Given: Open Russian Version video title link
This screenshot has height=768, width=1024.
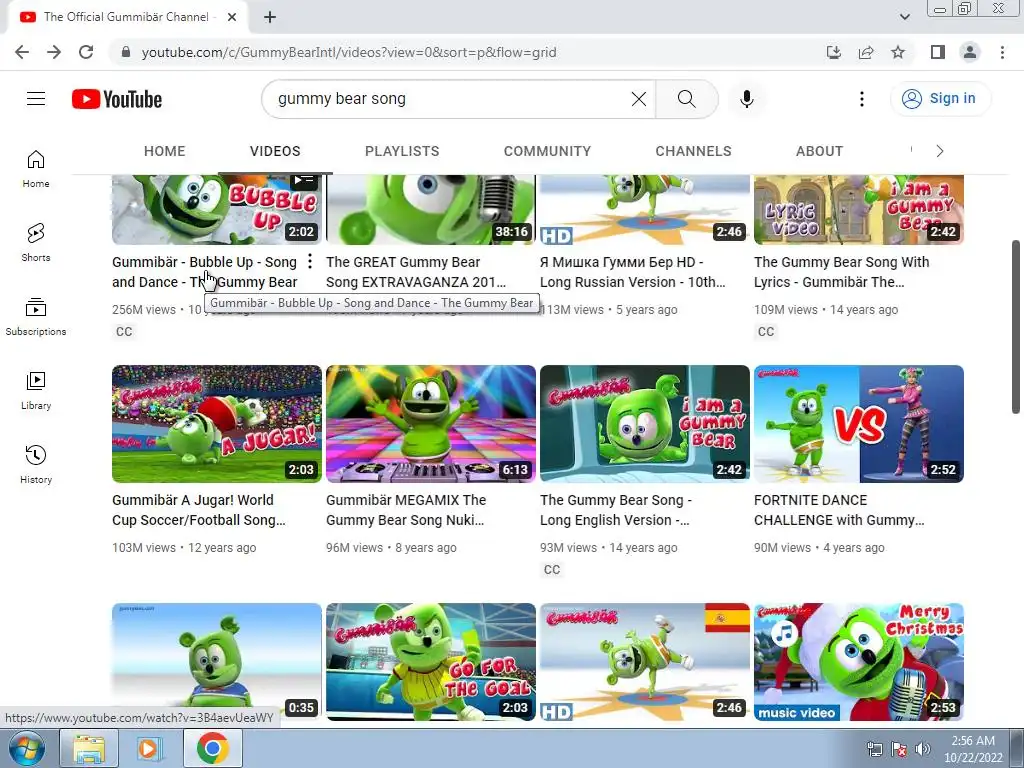Looking at the screenshot, I should (x=633, y=272).
